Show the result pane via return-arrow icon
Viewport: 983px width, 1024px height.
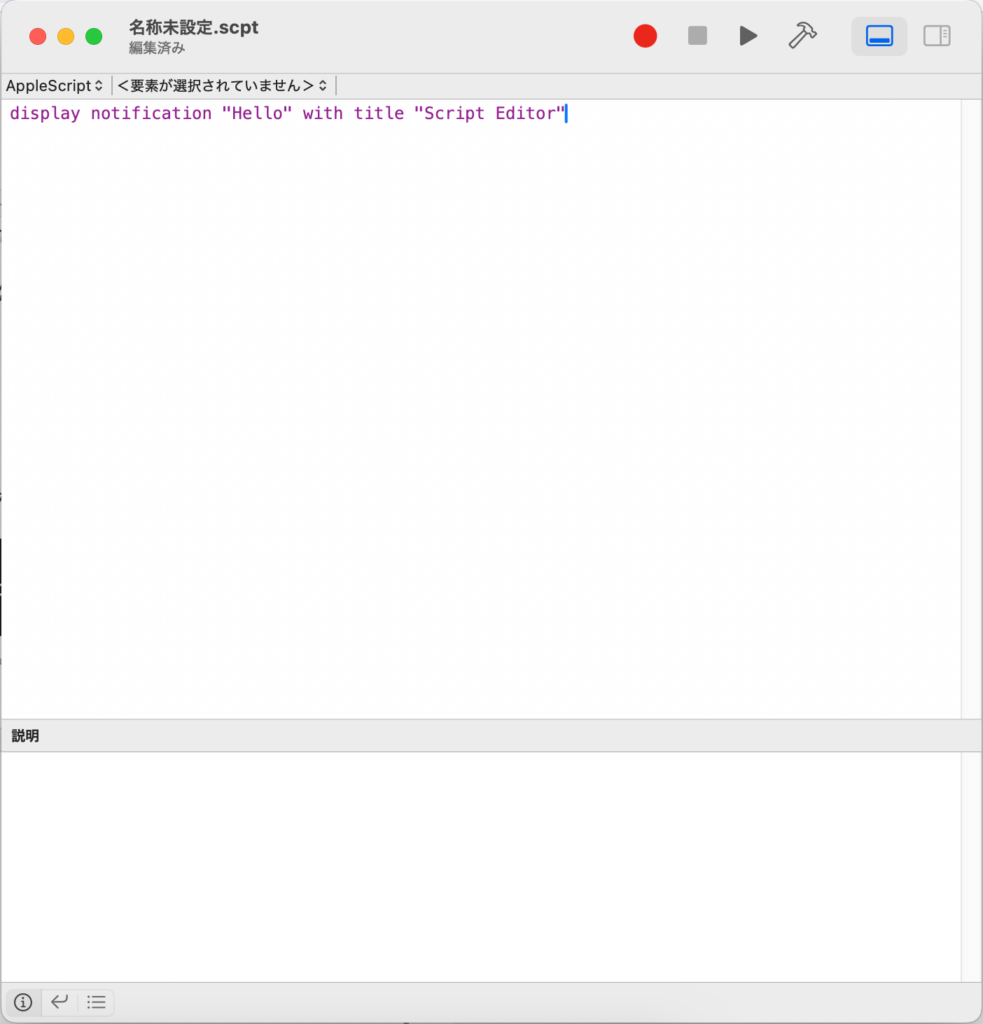pos(60,1002)
